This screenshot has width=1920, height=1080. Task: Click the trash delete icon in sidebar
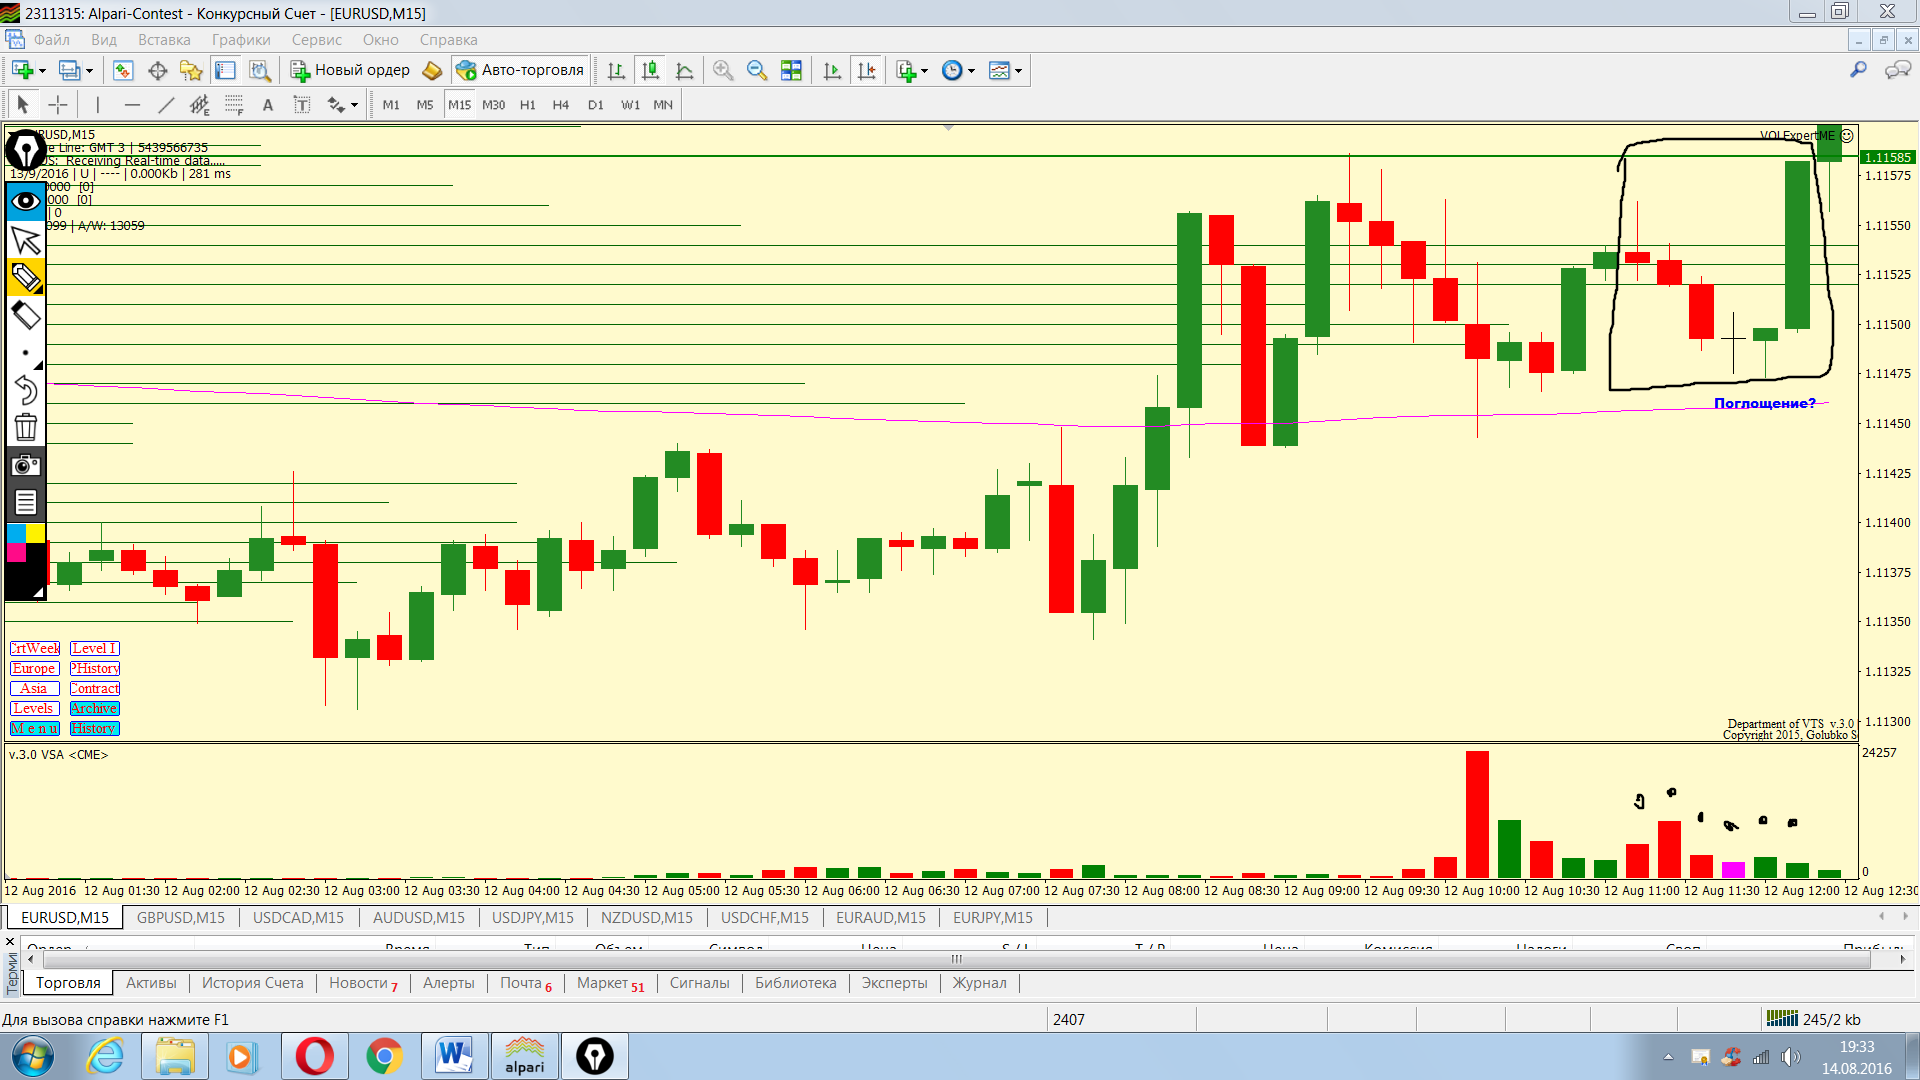(x=26, y=428)
